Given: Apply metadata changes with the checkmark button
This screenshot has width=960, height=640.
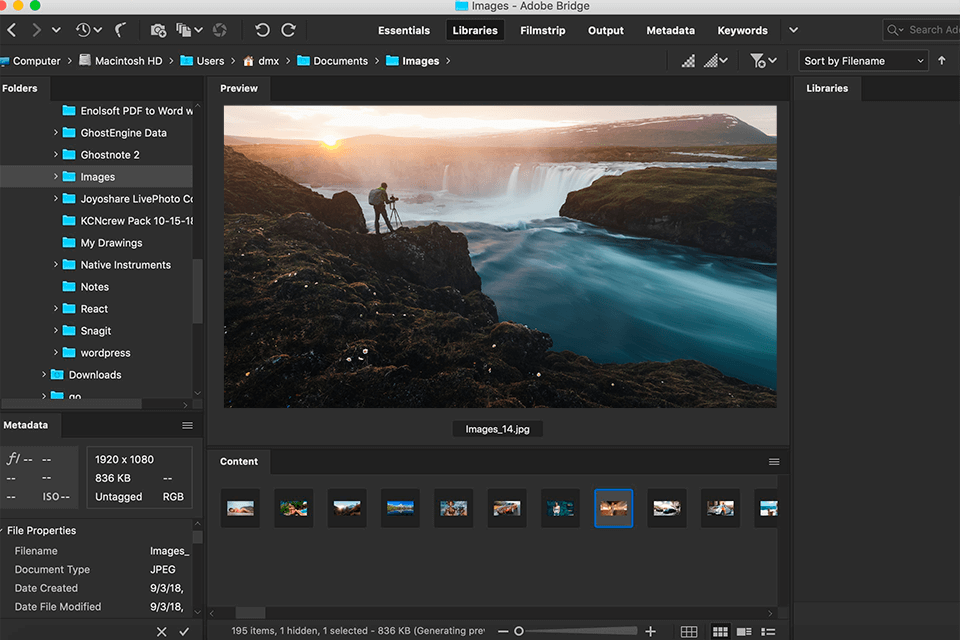Looking at the screenshot, I should 185,631.
